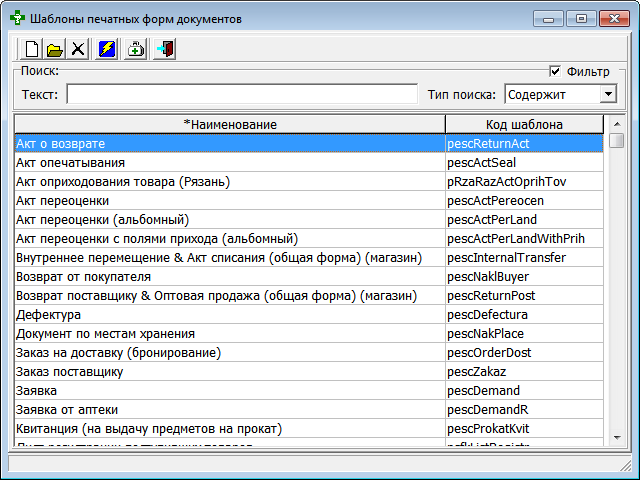Image resolution: width=640 pixels, height=480 pixels.
Task: Select the Заявка от аптеки row
Action: (x=229, y=410)
